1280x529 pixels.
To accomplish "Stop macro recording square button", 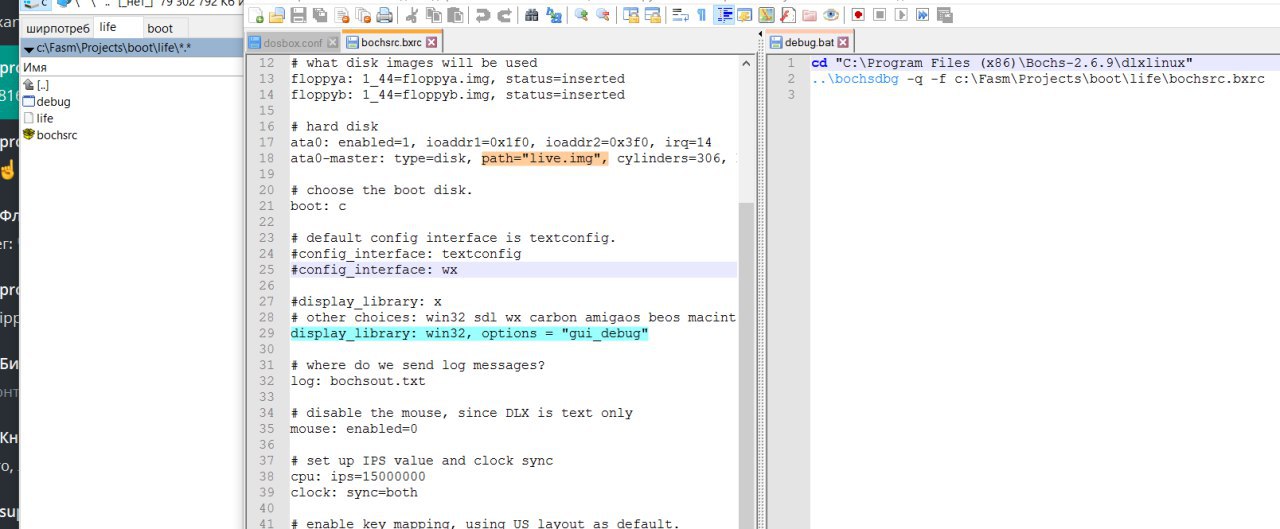I will 880,15.
